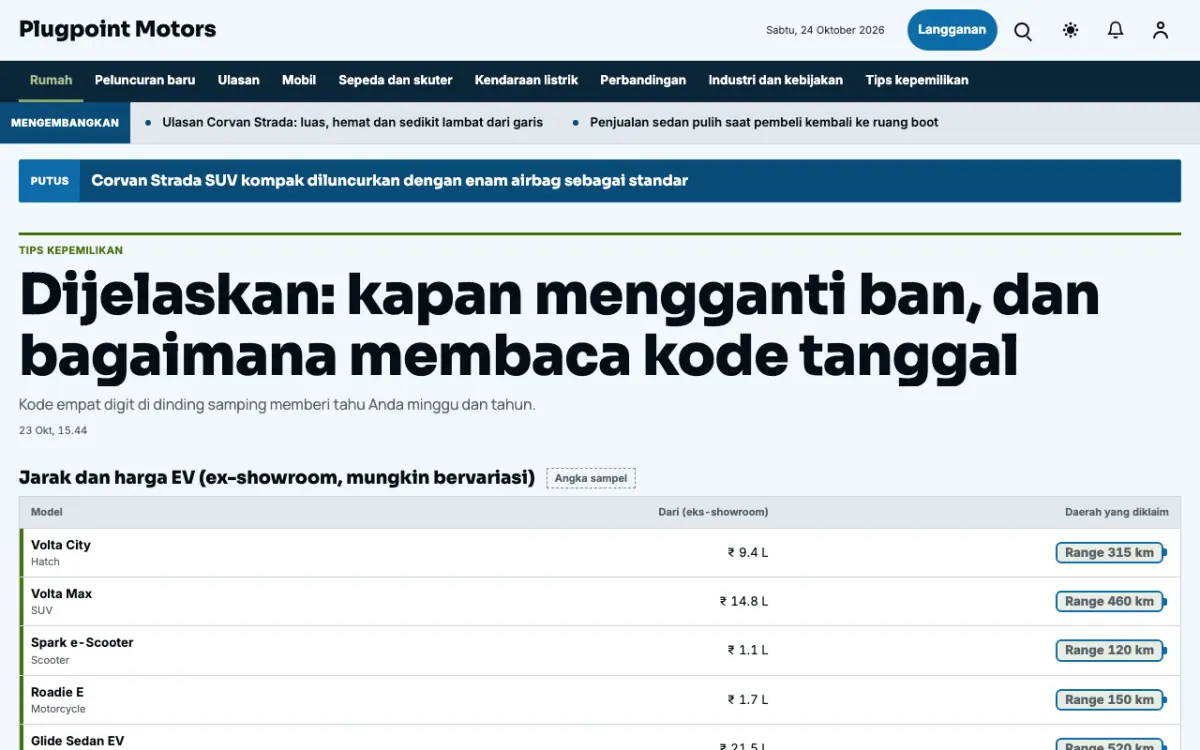Click the Range 150 km badge
The image size is (1200, 750).
tap(1109, 700)
